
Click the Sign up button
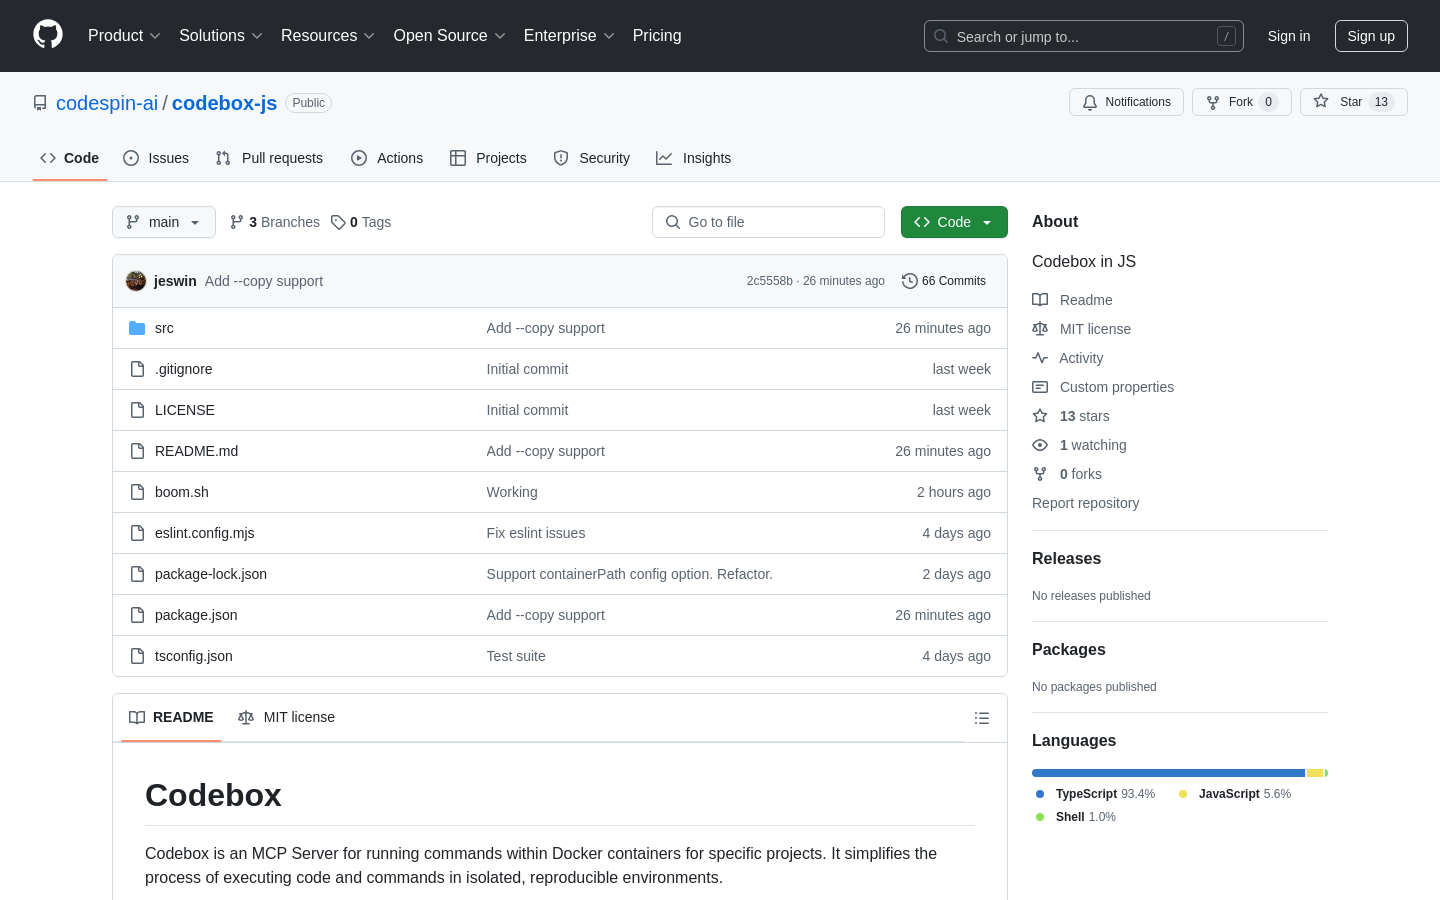[x=1371, y=36]
